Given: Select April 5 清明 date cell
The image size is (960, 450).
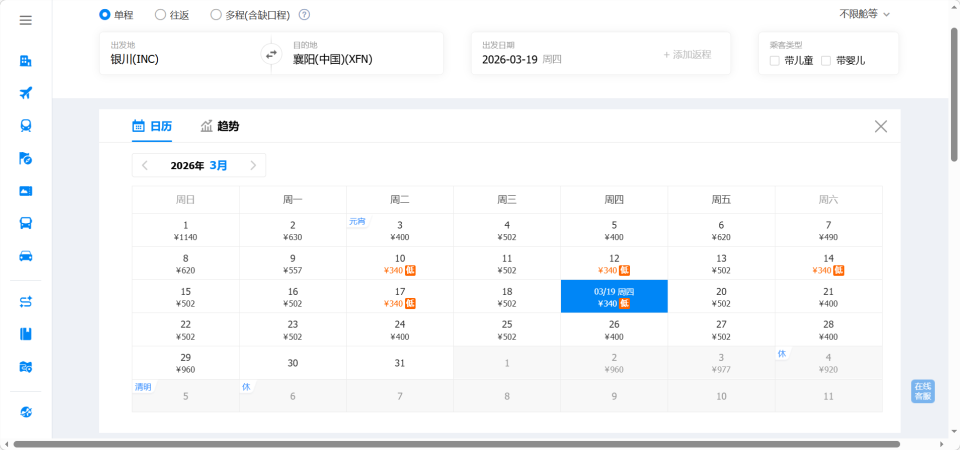Looking at the screenshot, I should point(186,396).
